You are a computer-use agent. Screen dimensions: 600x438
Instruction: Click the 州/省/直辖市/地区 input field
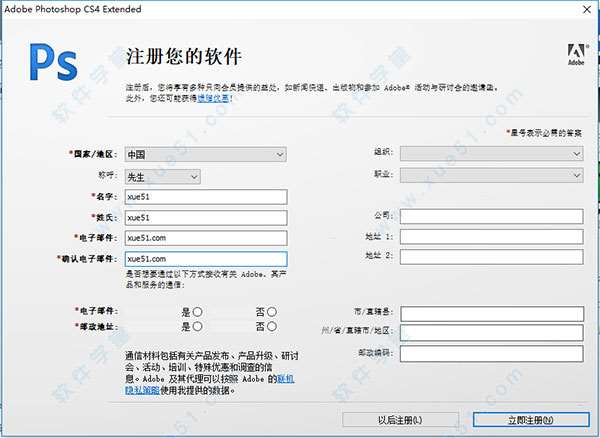coord(492,333)
